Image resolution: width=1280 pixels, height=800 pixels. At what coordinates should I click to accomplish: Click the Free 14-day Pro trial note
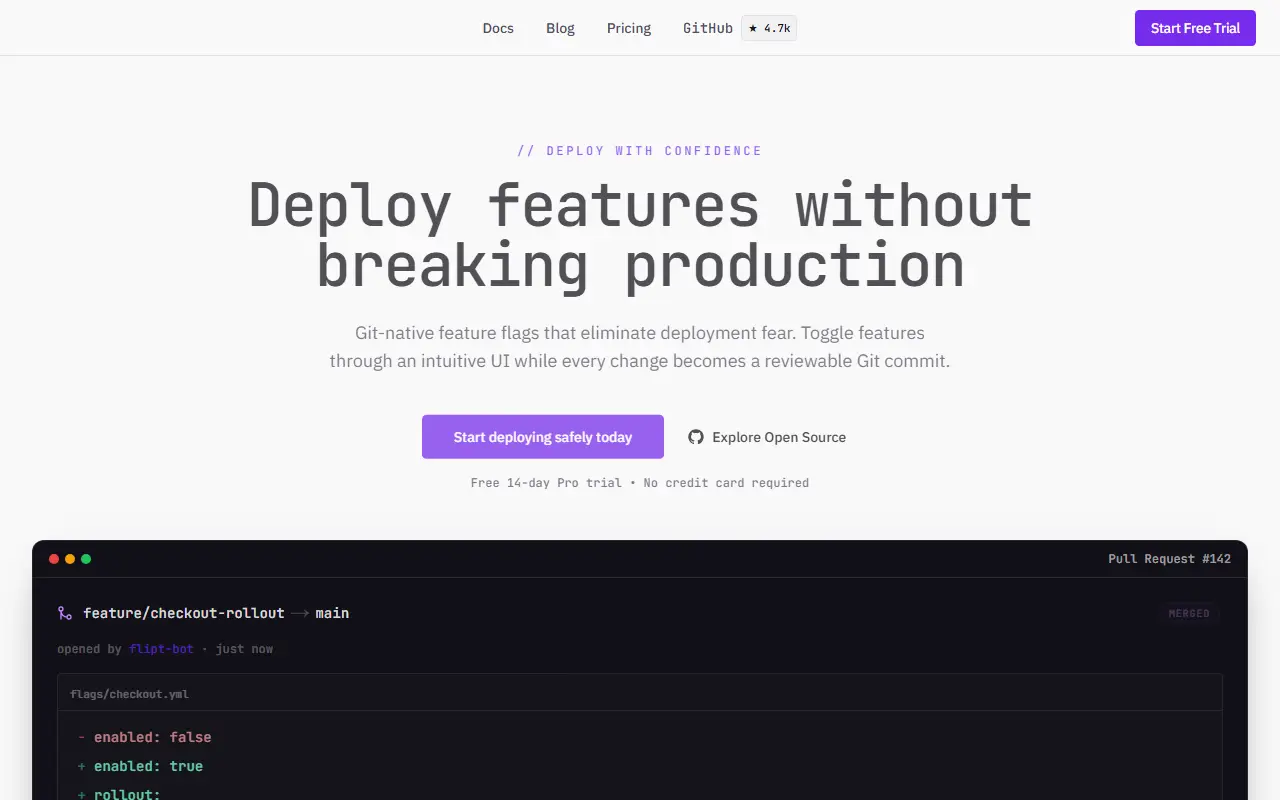640,483
